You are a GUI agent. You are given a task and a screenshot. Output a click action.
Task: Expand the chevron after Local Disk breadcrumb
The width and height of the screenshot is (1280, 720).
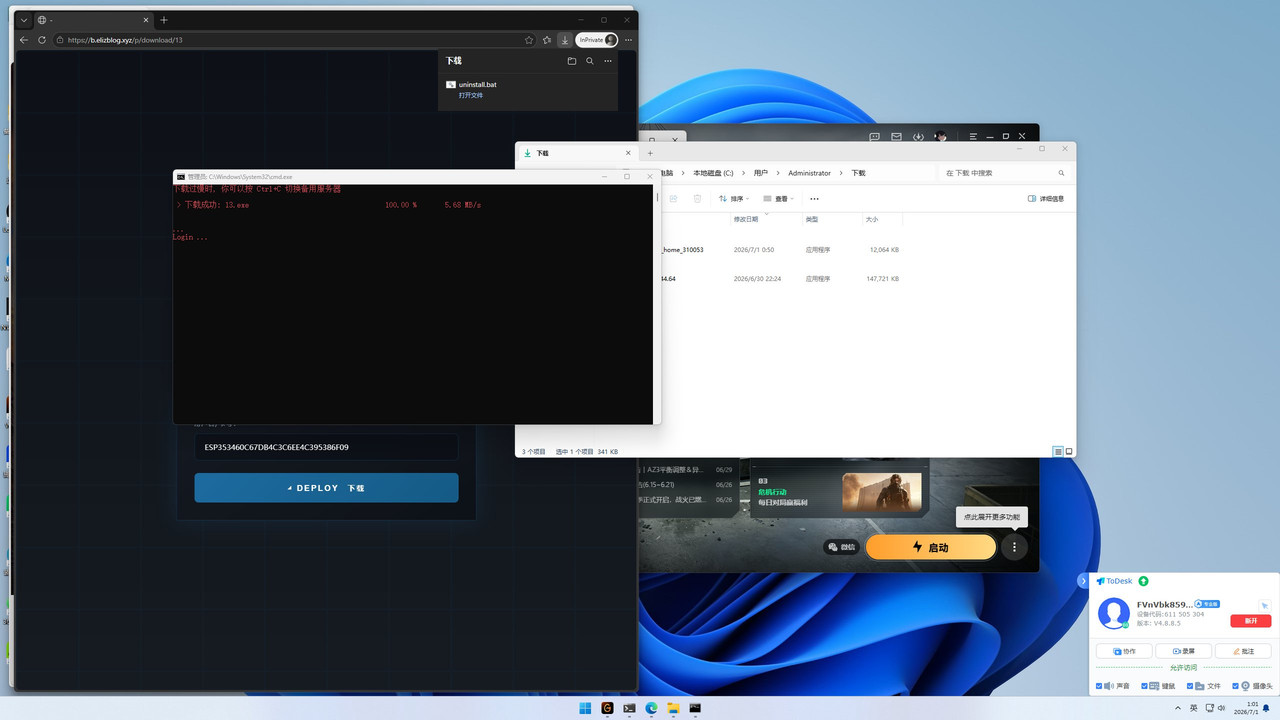[x=743, y=173]
